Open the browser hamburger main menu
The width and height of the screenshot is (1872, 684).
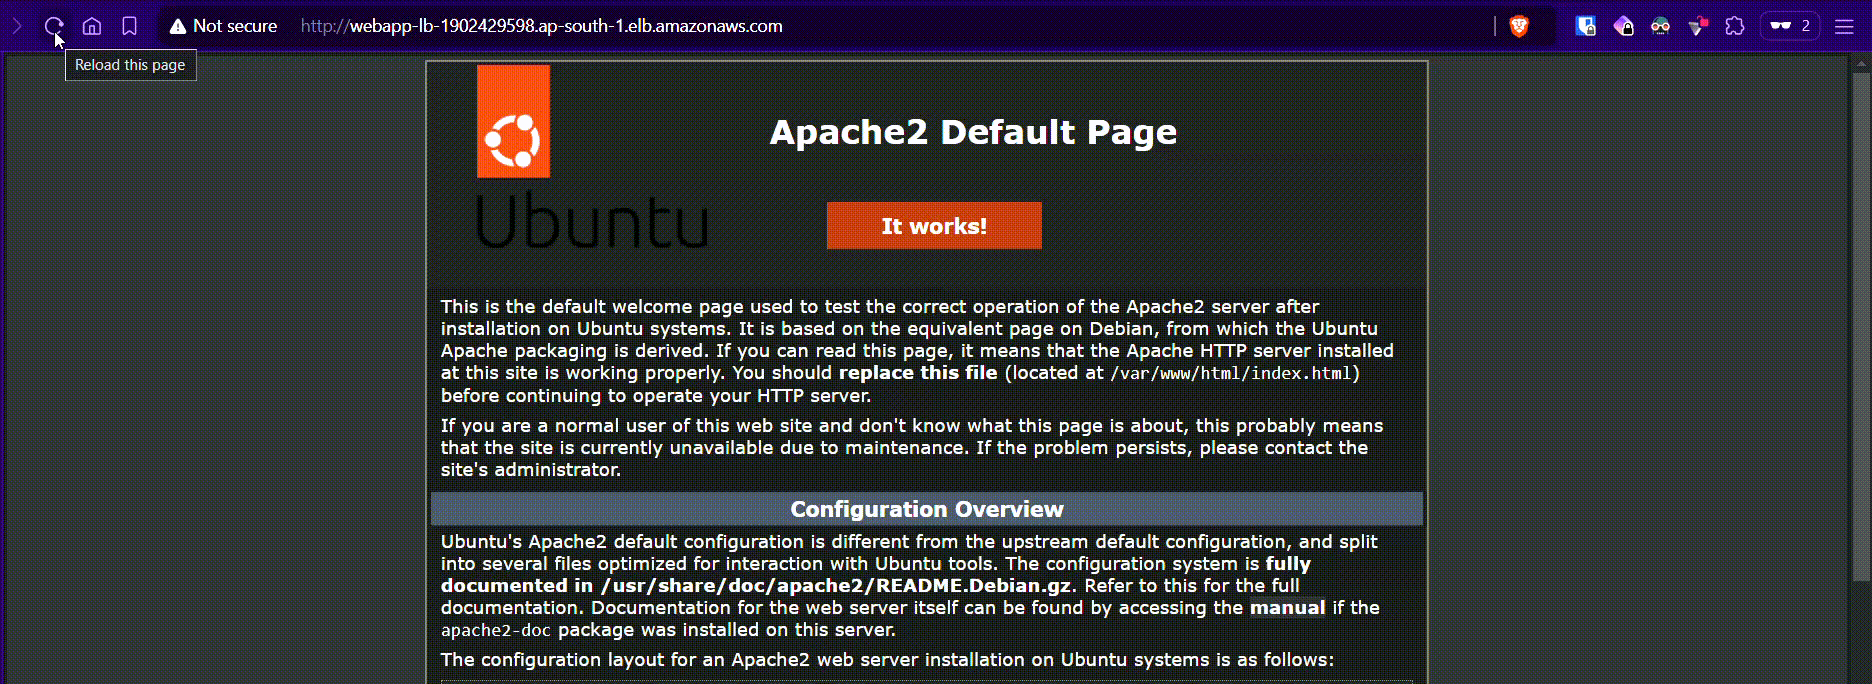click(1845, 27)
